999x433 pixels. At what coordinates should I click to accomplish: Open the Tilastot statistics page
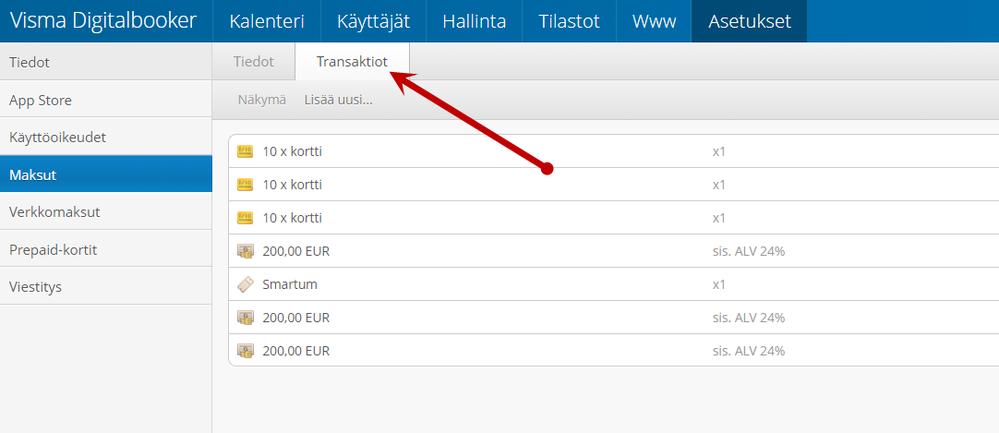(569, 21)
